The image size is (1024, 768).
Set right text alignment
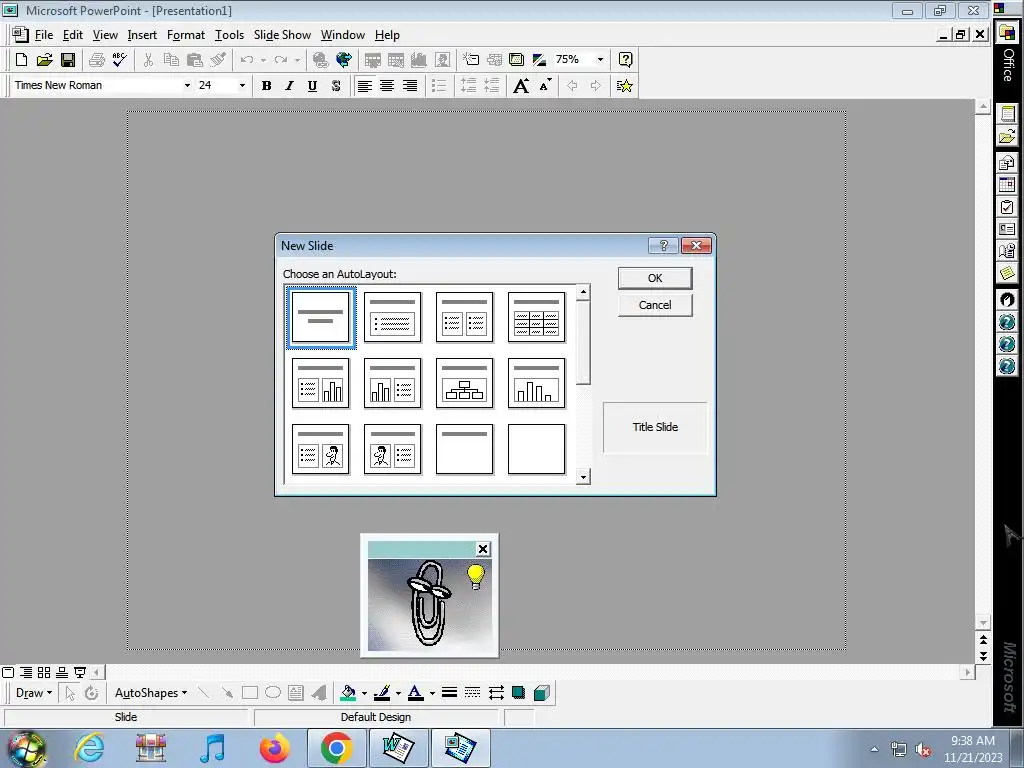[x=410, y=86]
